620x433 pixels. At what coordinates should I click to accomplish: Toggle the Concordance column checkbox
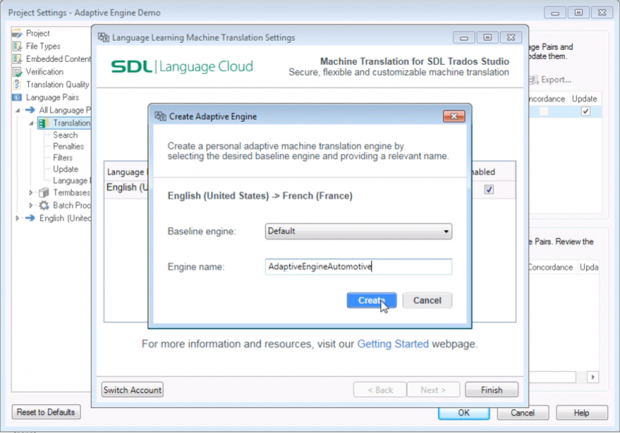(x=544, y=112)
